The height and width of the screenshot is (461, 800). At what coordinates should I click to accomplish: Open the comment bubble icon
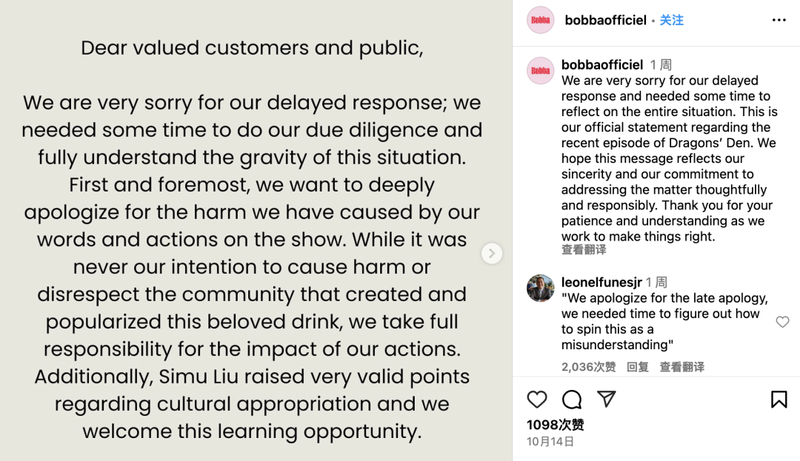tap(571, 399)
